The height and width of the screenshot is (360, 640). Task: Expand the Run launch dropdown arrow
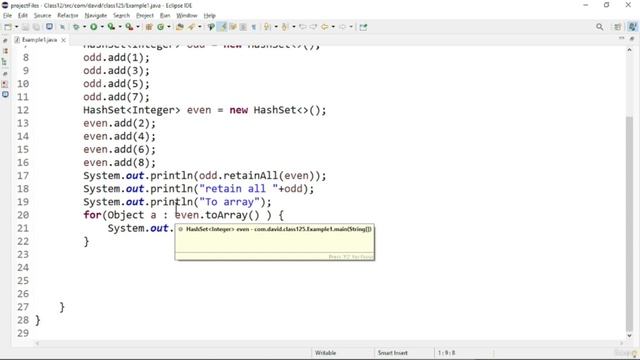click(102, 27)
